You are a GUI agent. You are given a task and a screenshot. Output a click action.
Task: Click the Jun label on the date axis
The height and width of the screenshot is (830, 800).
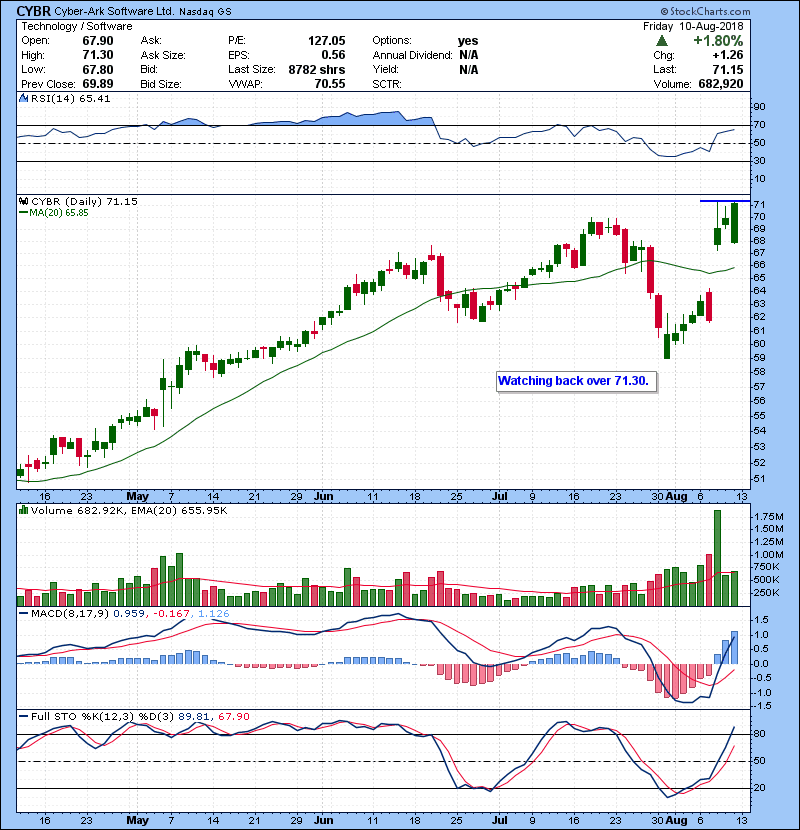click(324, 495)
